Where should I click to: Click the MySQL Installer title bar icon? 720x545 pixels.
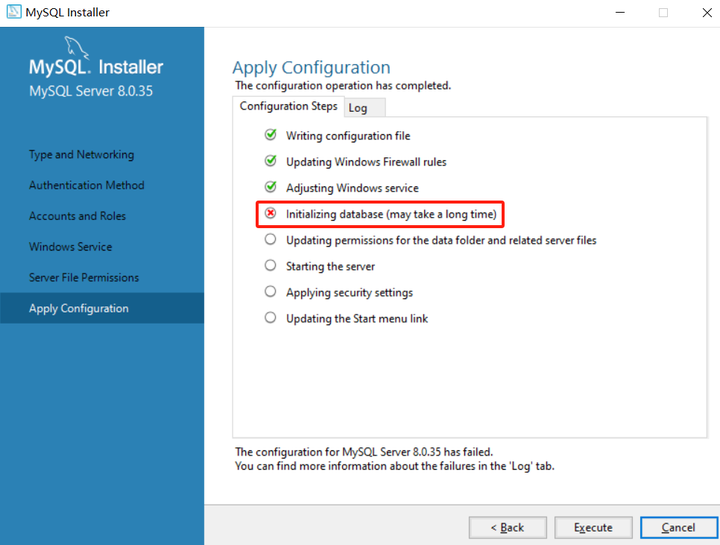tap(14, 11)
